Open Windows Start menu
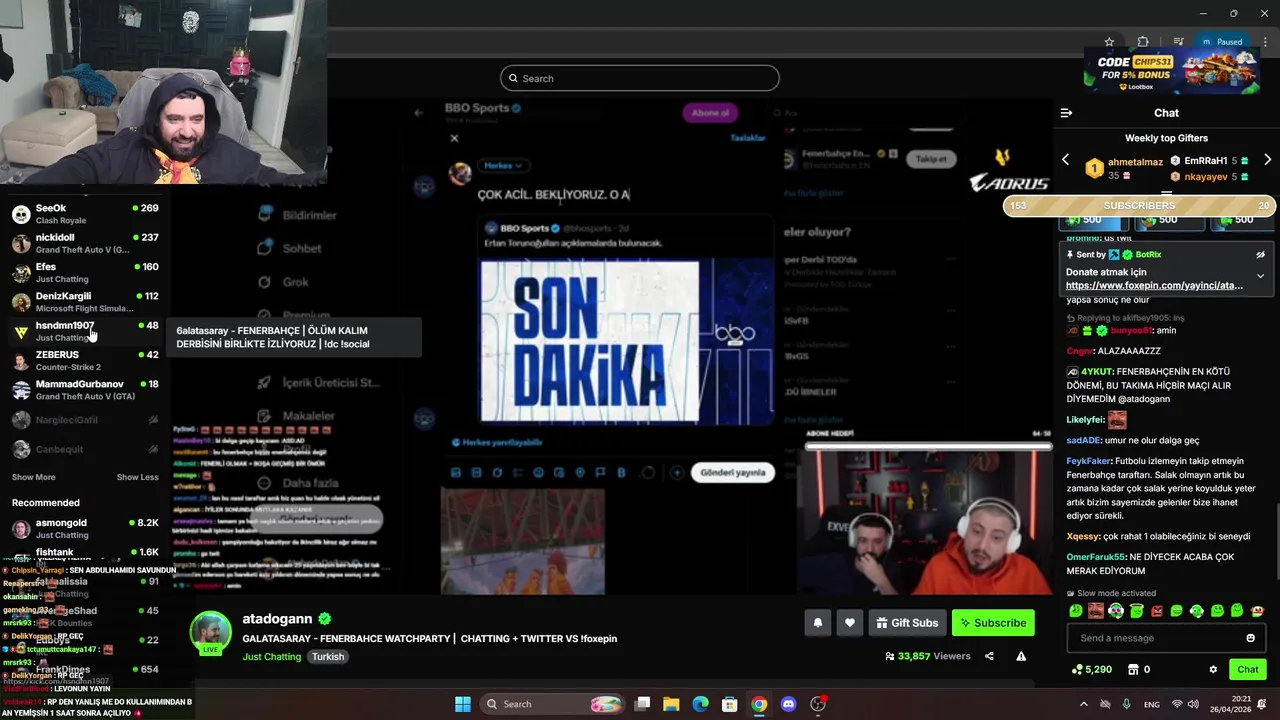The image size is (1280, 720). (463, 704)
